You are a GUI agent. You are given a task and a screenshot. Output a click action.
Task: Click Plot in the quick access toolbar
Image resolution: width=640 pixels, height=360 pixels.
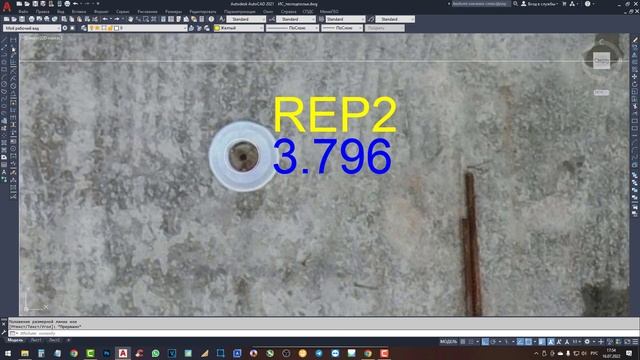point(67,4)
